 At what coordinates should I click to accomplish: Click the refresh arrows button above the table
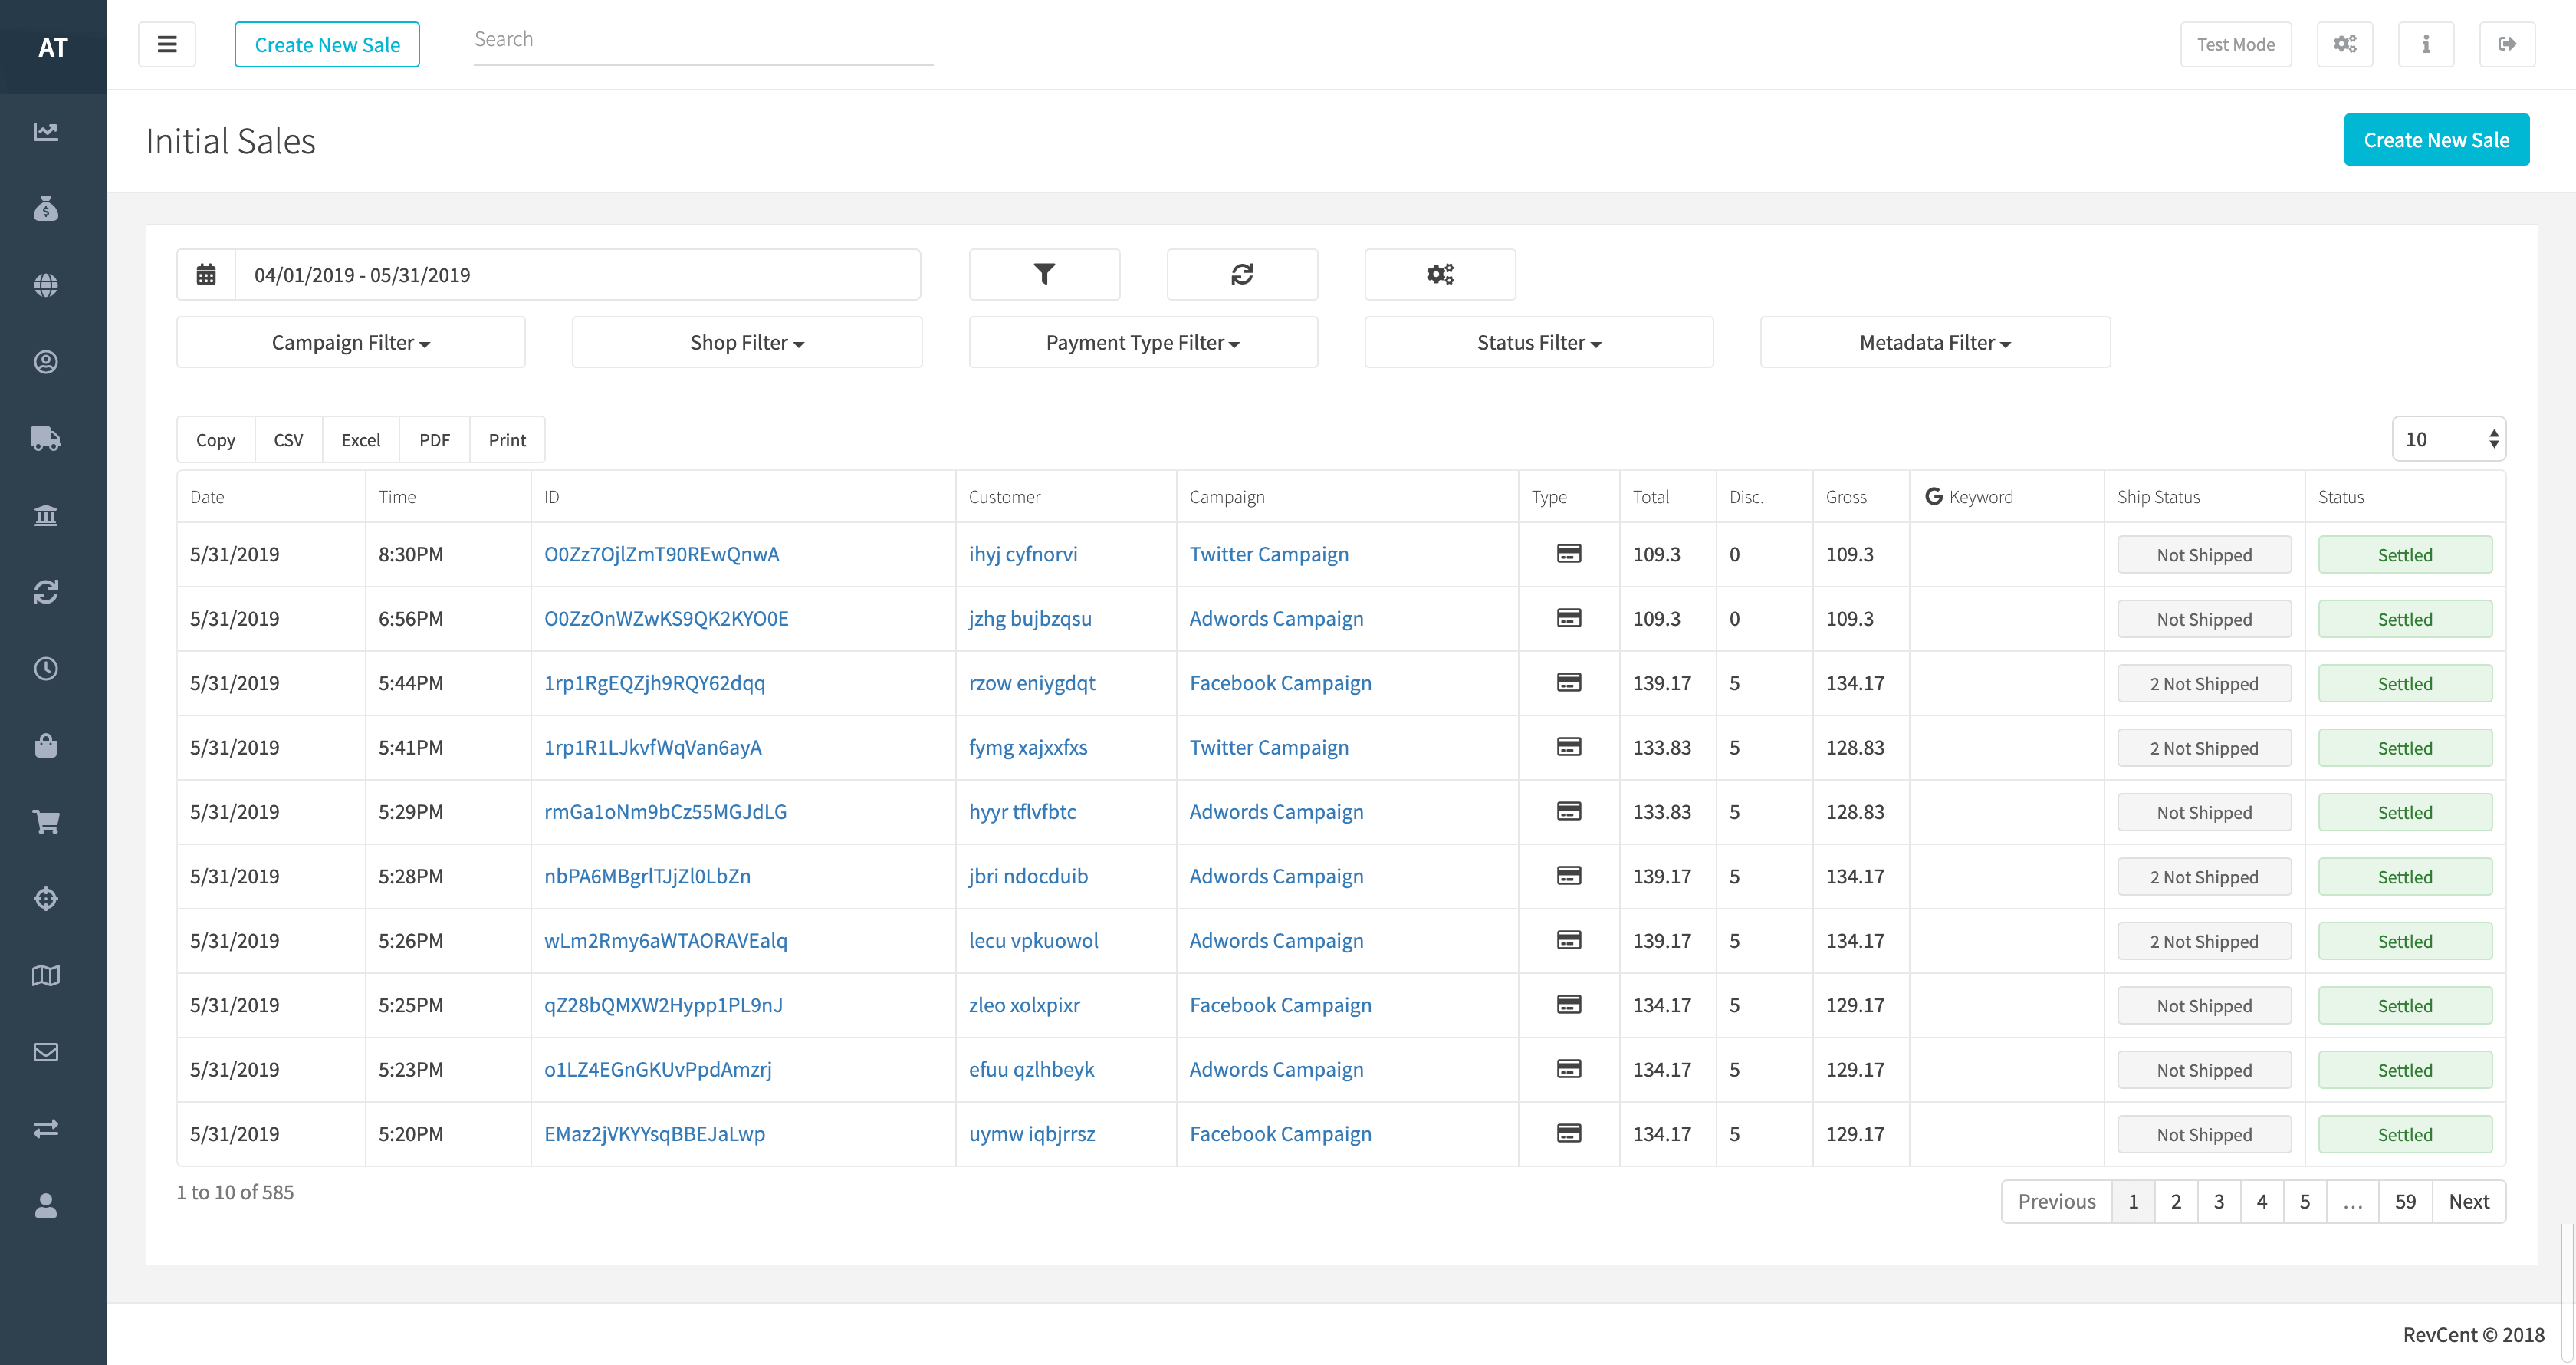1242,274
